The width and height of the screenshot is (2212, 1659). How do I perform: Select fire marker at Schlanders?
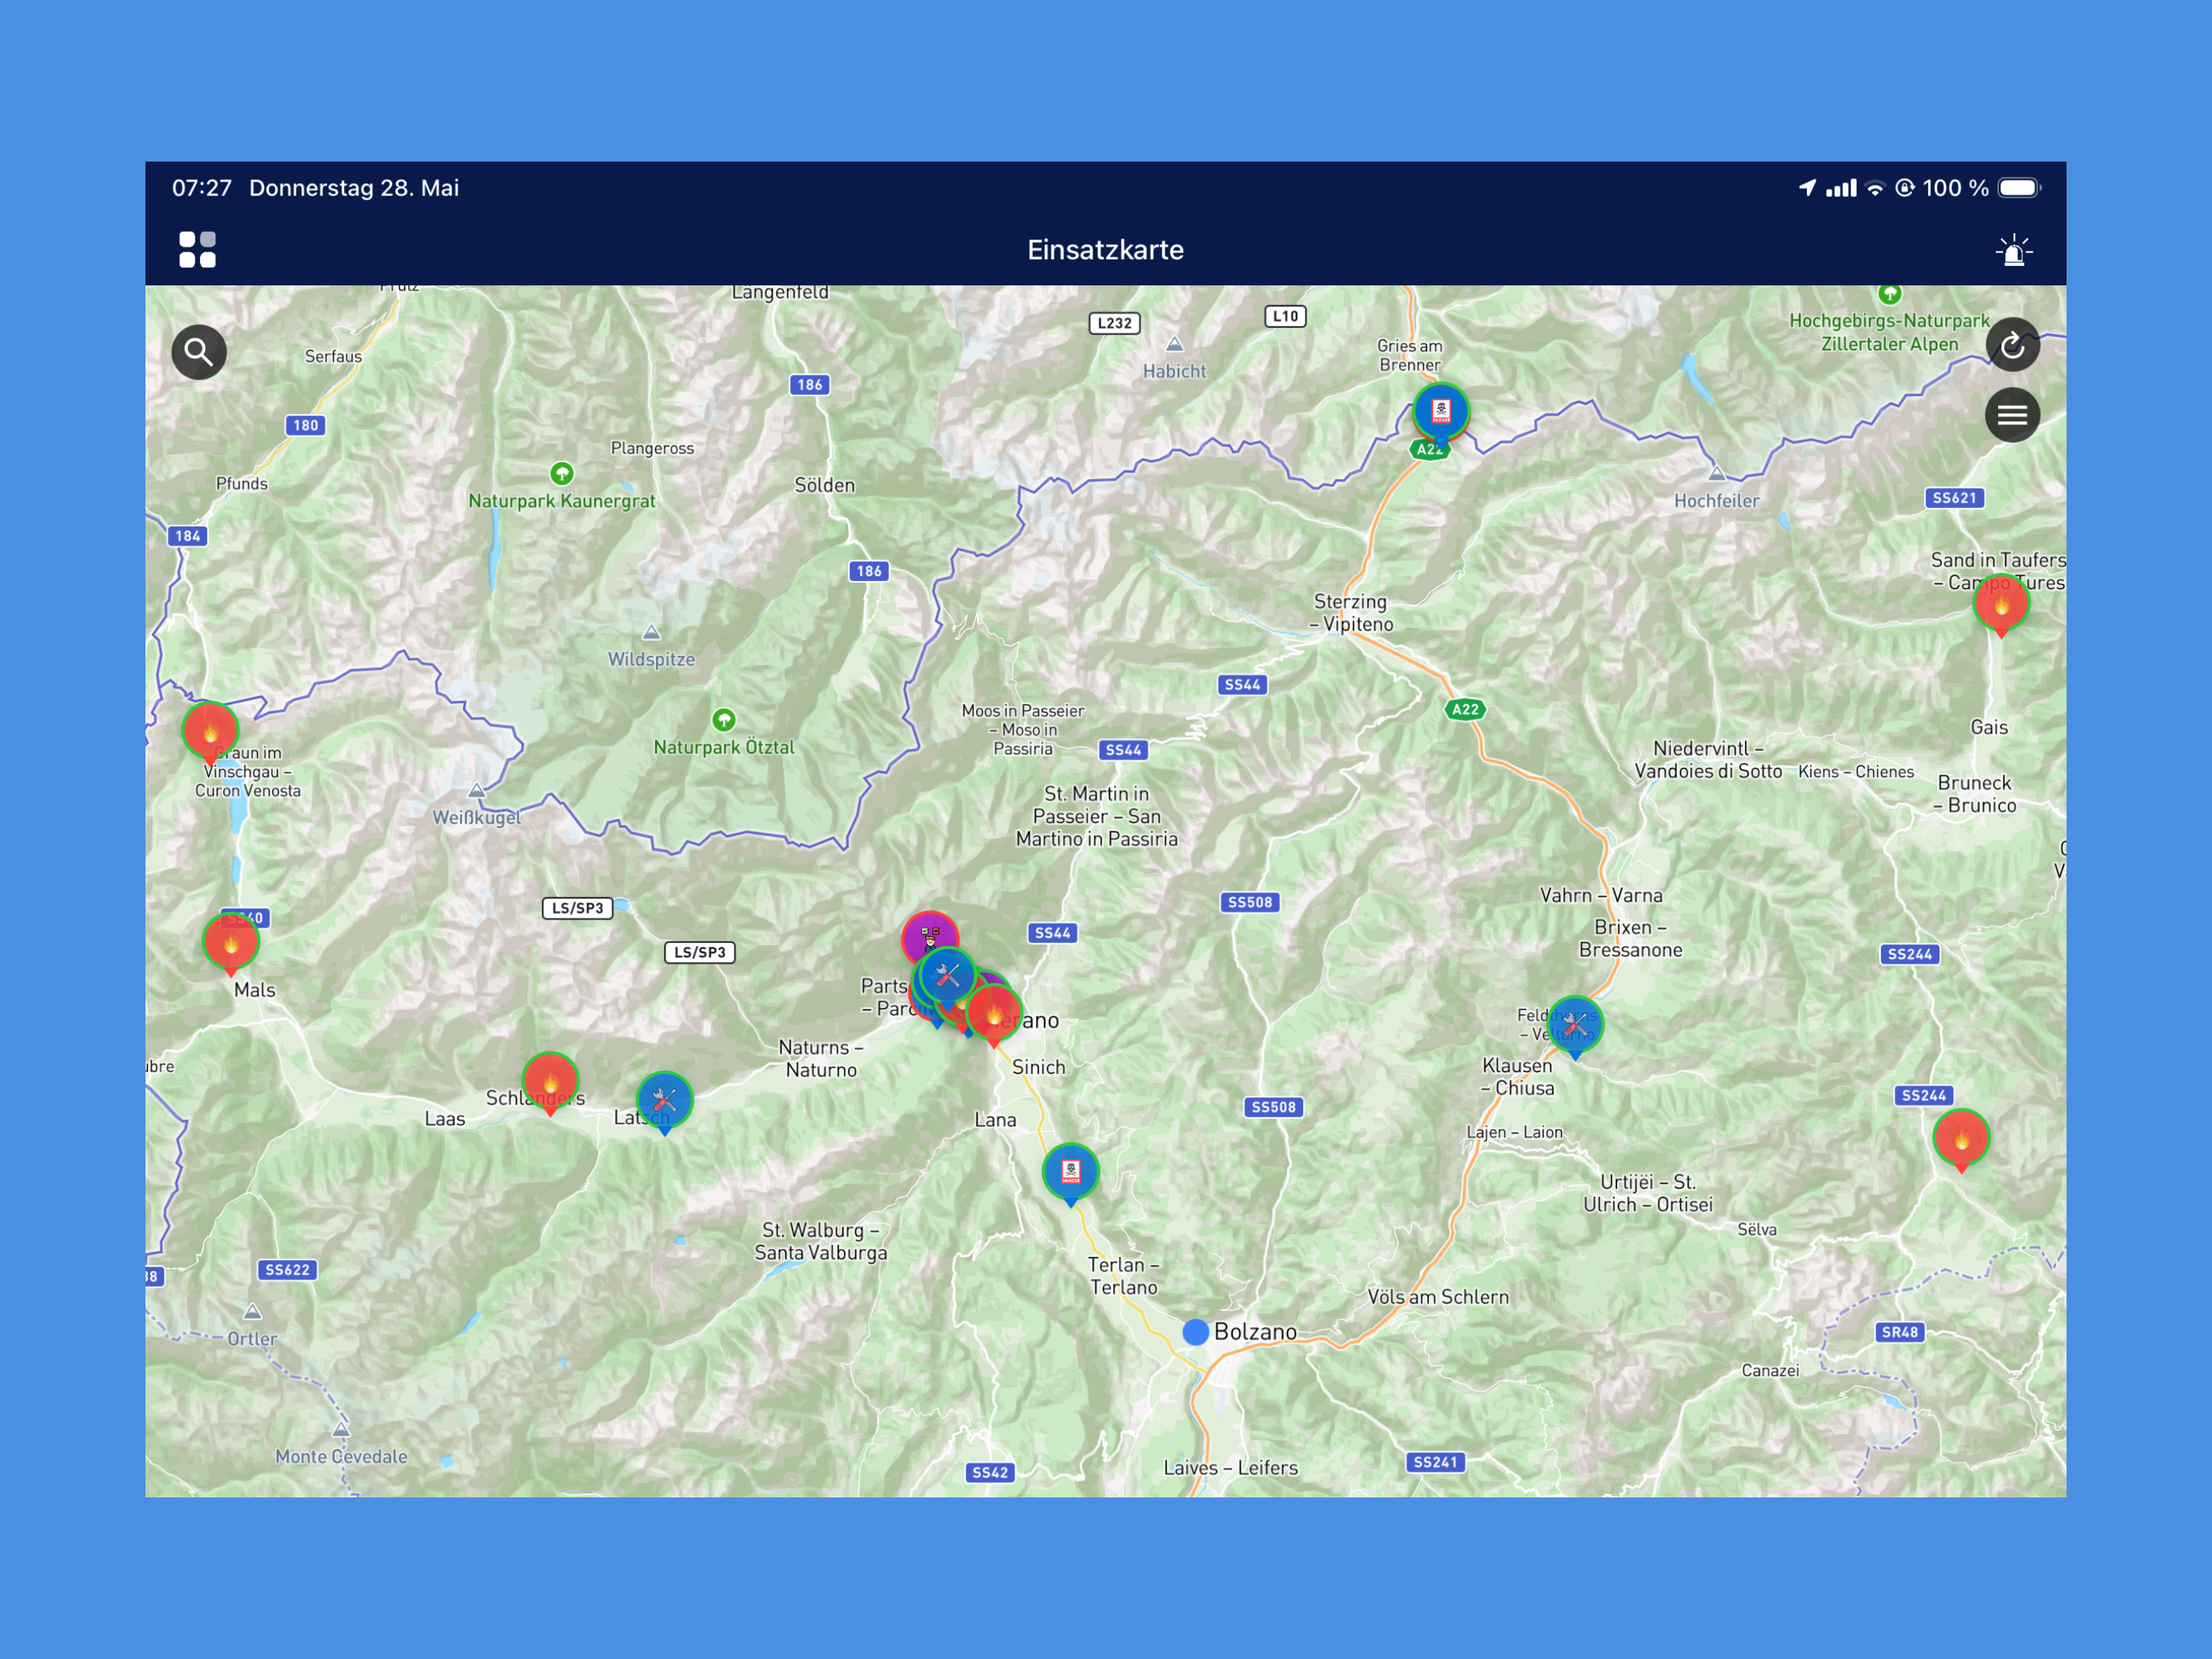pyautogui.click(x=550, y=1083)
